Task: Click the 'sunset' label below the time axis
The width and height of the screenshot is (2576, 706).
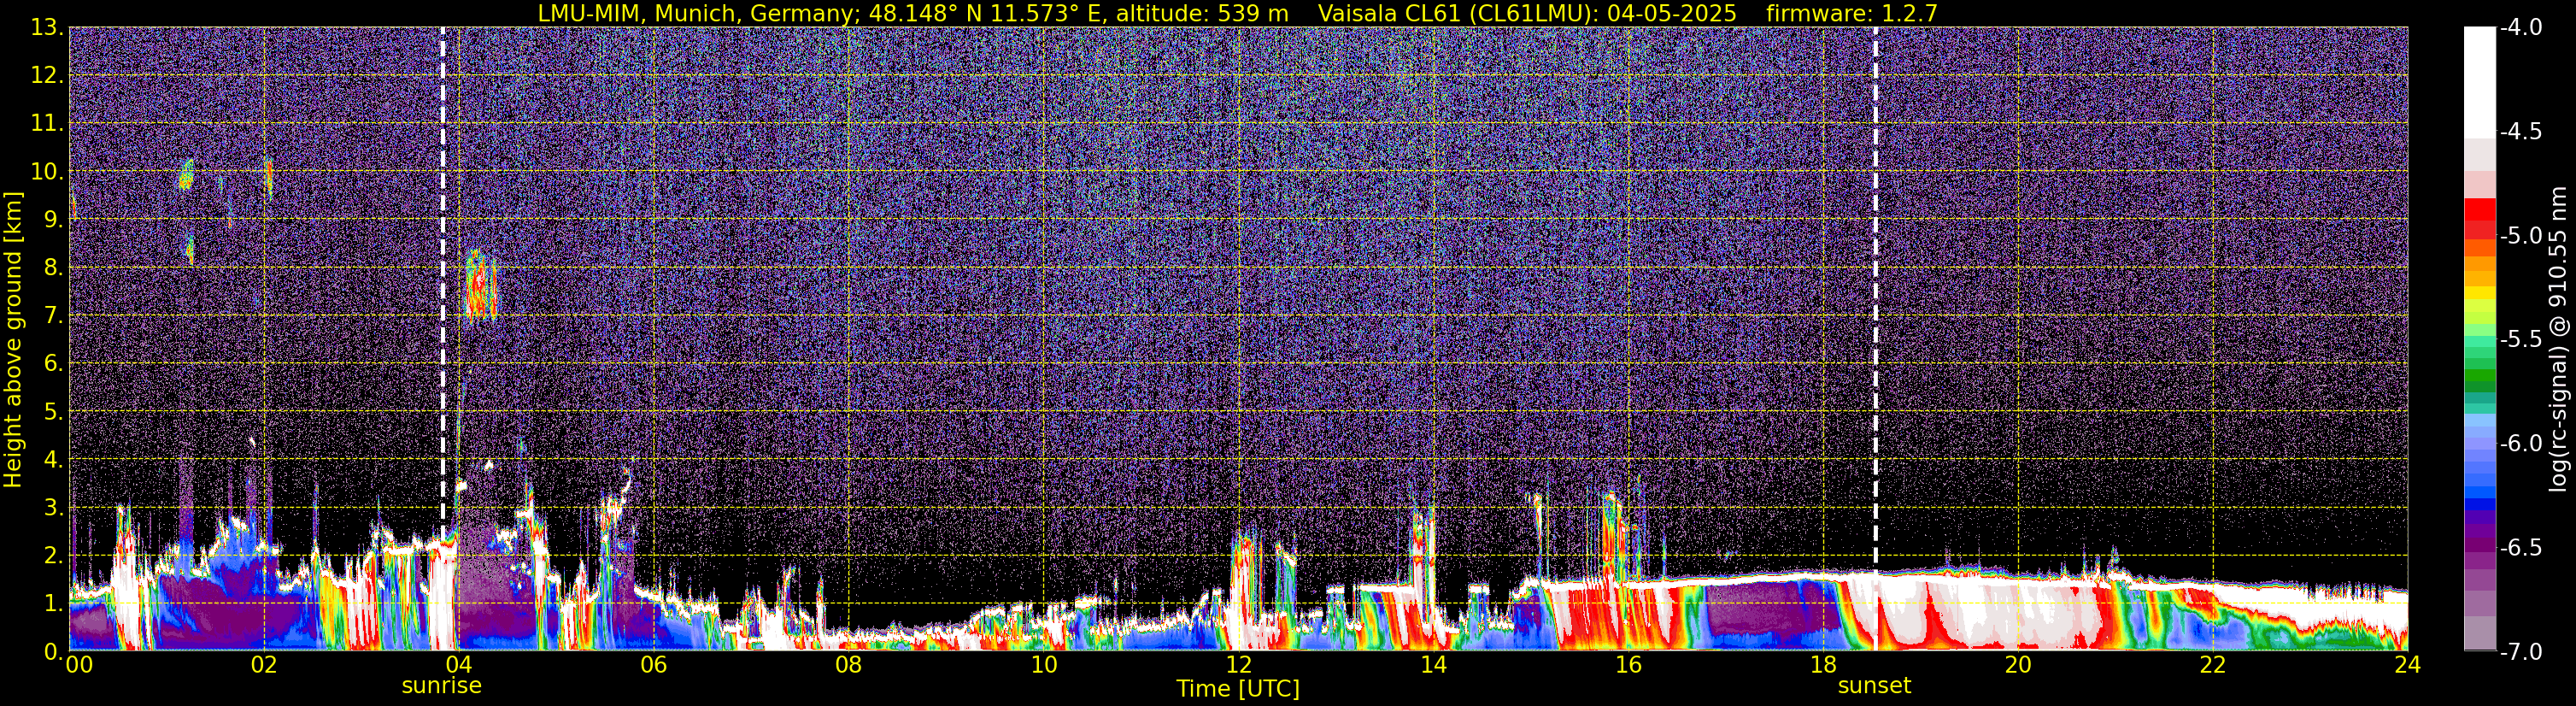Action: [1874, 686]
